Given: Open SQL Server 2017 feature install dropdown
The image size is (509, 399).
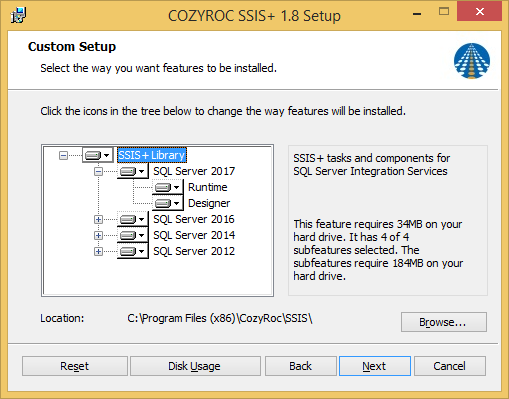Looking at the screenshot, I should coord(133,171).
